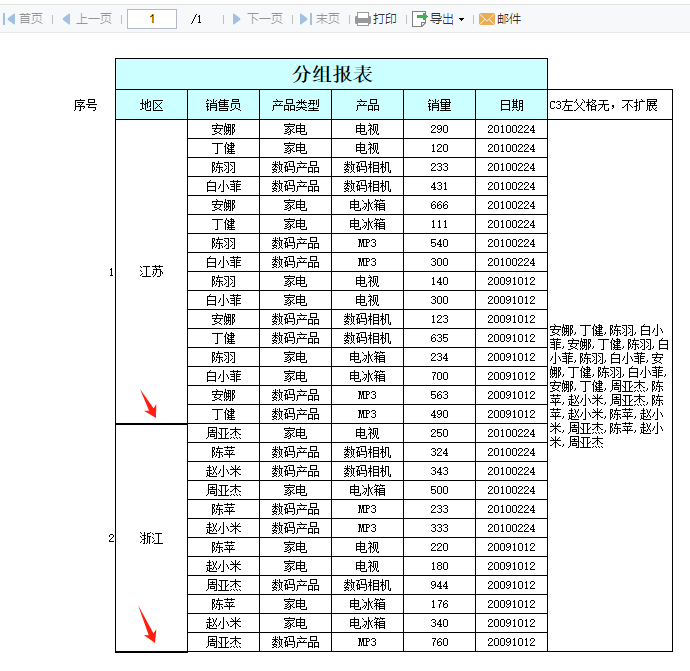
Task: Expand the export dropdown arrow
Action: click(461, 19)
